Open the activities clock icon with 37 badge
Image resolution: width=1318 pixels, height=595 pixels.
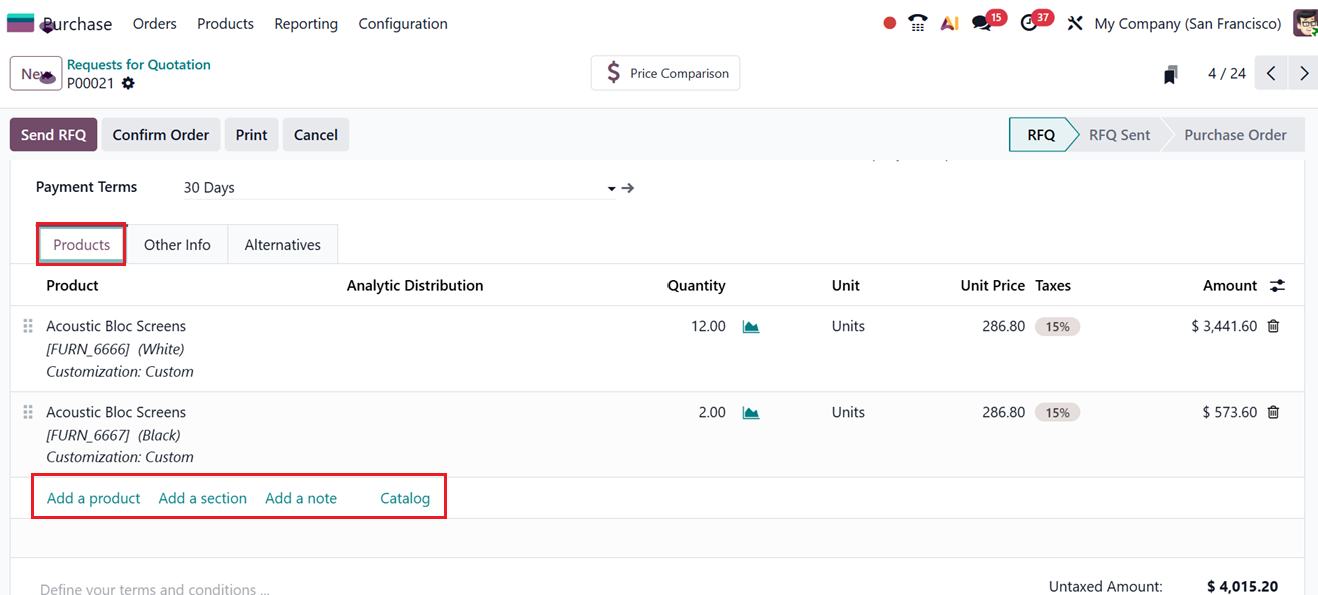coord(1029,23)
